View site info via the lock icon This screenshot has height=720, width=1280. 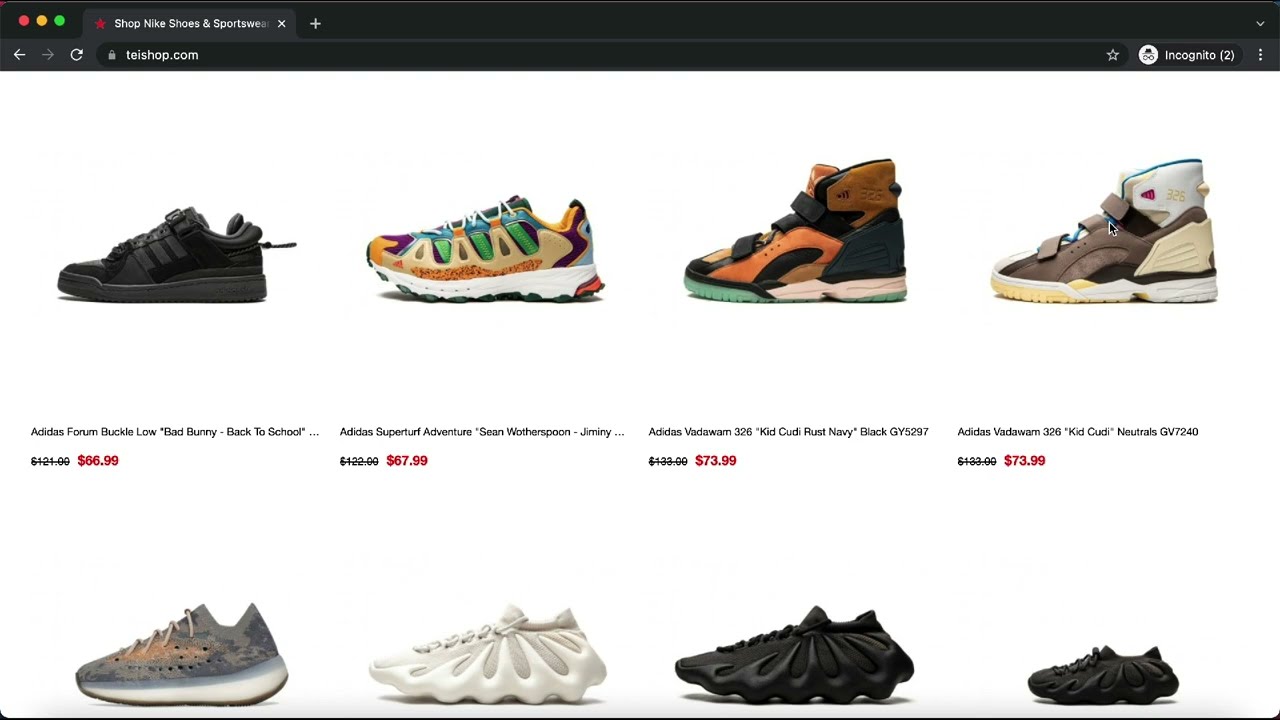(112, 55)
